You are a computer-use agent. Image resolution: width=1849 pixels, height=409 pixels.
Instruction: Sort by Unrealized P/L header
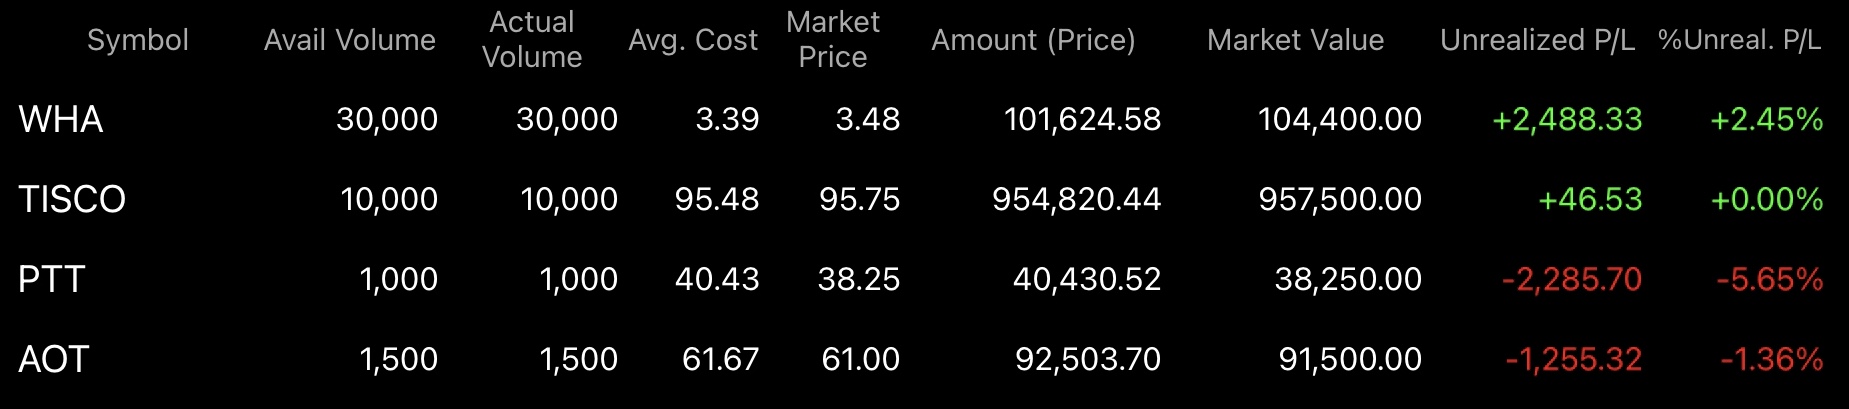(x=1538, y=40)
